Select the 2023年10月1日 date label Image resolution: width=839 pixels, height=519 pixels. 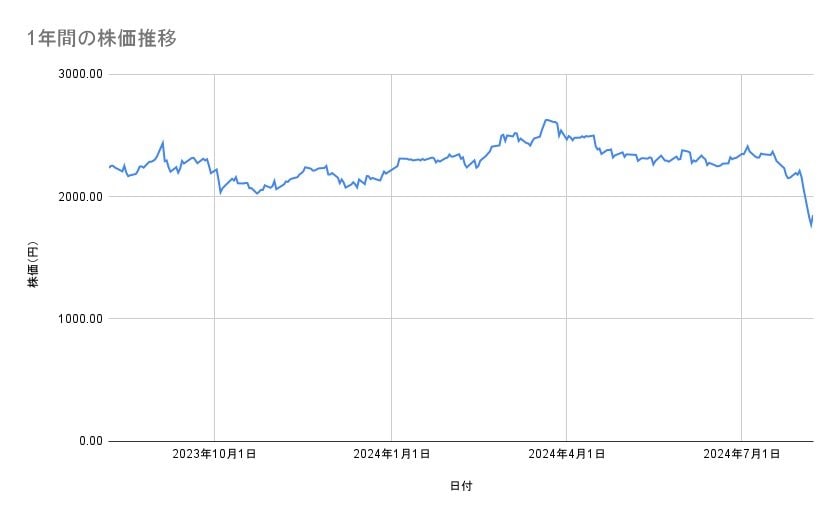pos(215,455)
